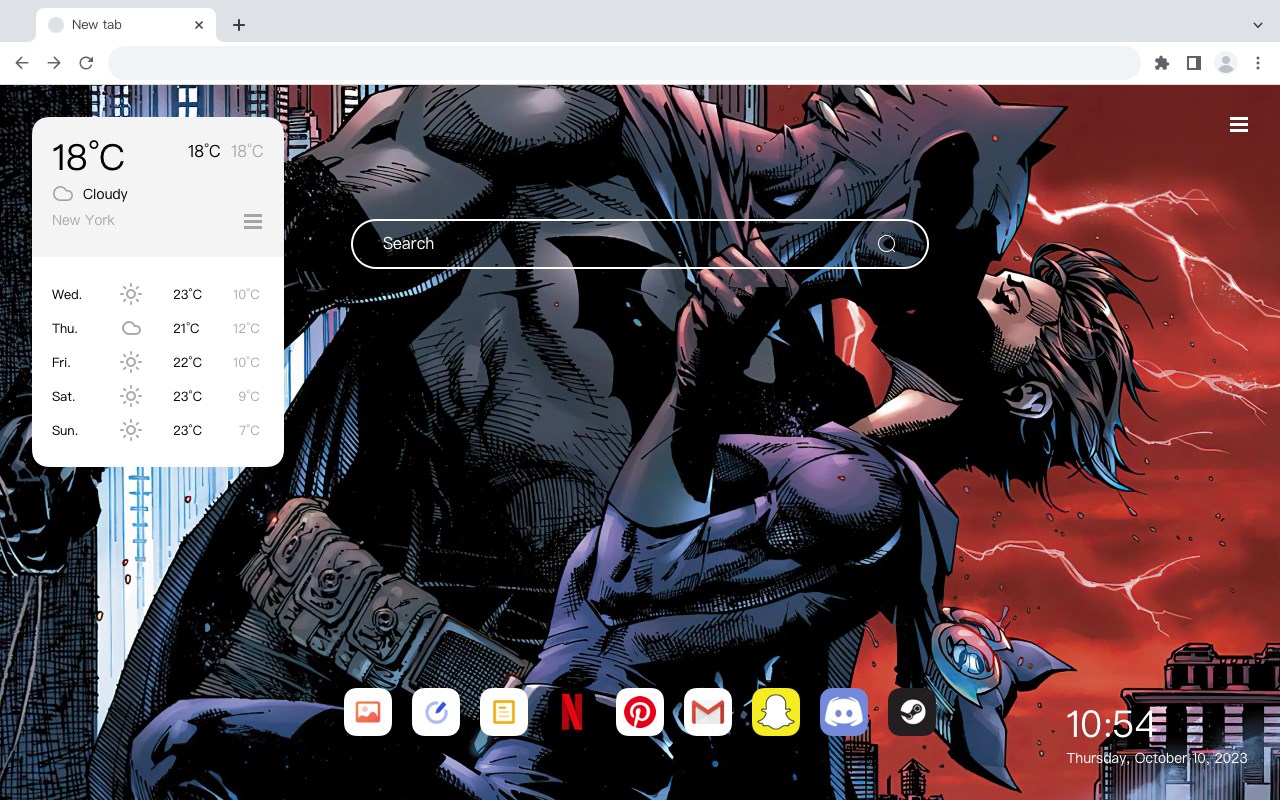
Task: Click the cloud icon beside Cloudy
Action: [63, 194]
